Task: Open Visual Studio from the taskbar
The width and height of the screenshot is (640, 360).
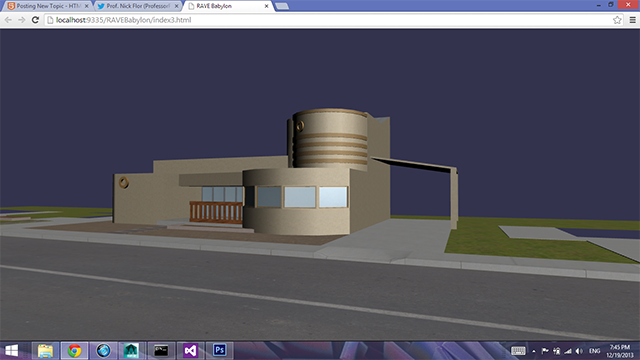Action: (x=190, y=351)
